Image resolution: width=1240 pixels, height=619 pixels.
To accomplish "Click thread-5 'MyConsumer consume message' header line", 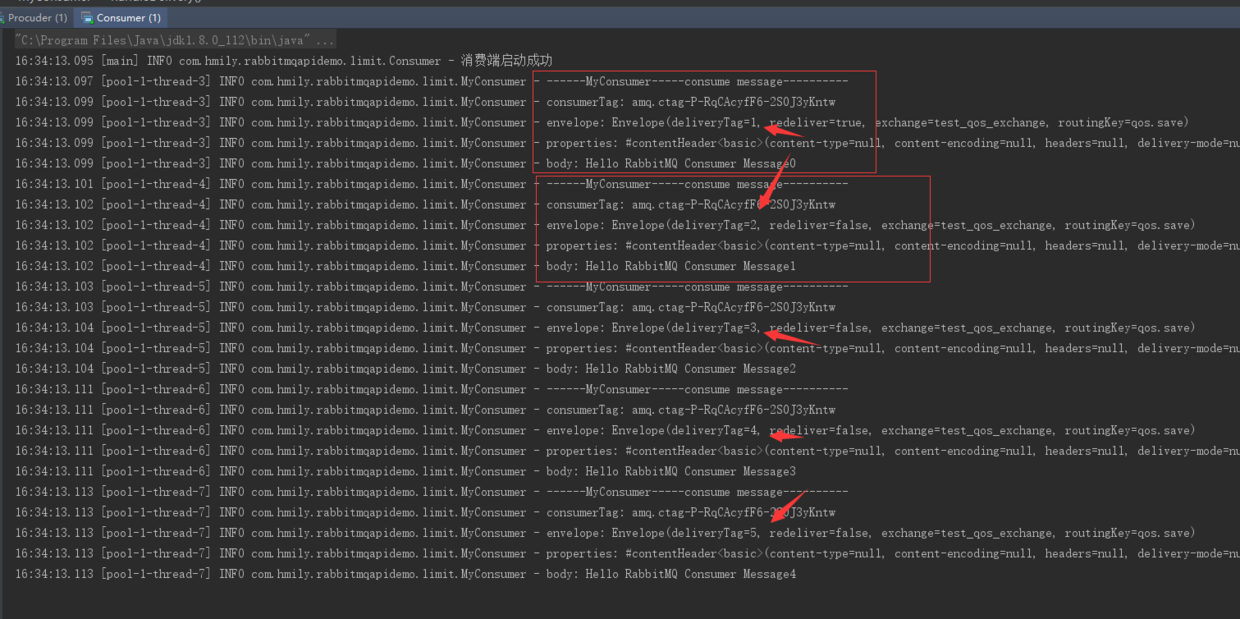I will 432,287.
